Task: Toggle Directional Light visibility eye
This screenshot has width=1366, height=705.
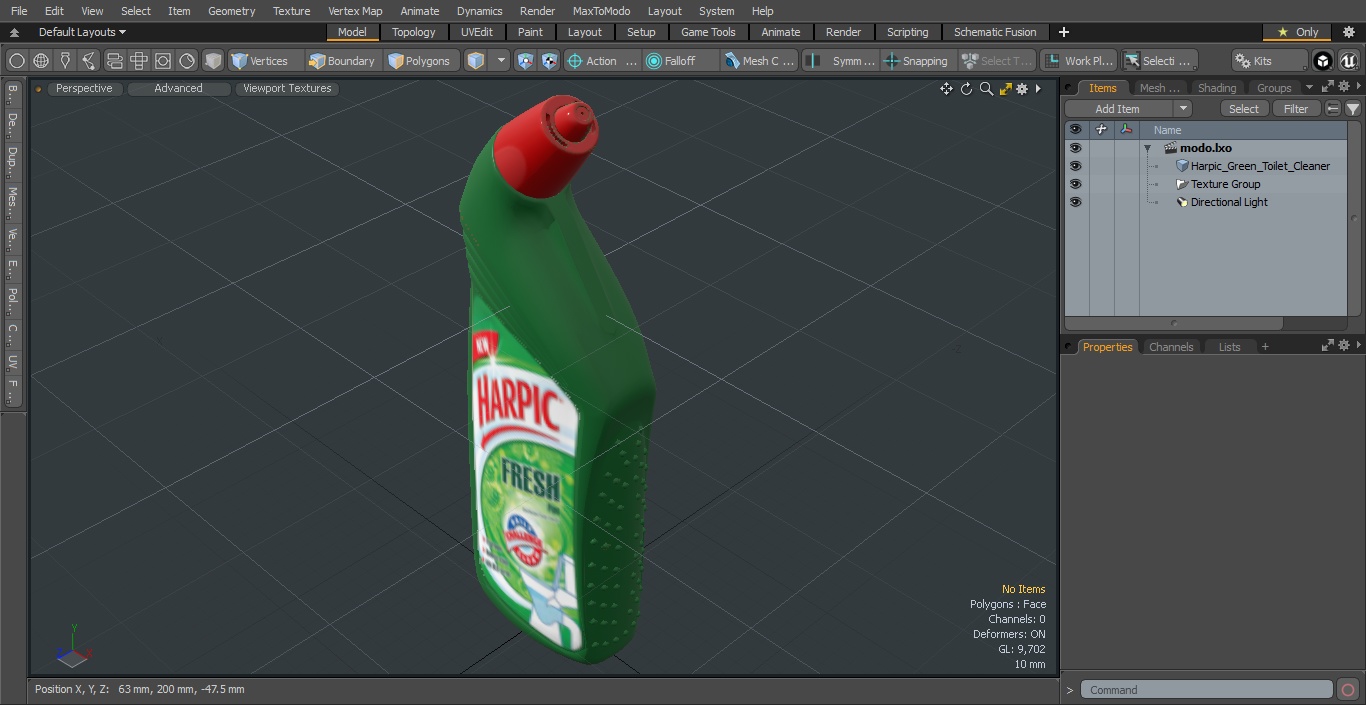Action: click(1075, 202)
